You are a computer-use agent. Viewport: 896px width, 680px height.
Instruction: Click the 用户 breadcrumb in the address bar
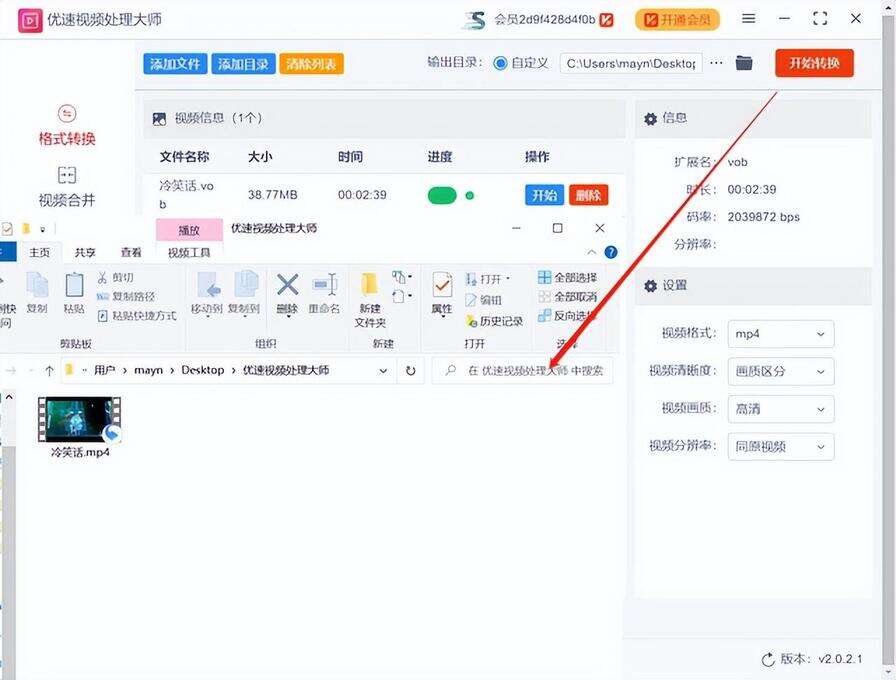pyautogui.click(x=105, y=371)
